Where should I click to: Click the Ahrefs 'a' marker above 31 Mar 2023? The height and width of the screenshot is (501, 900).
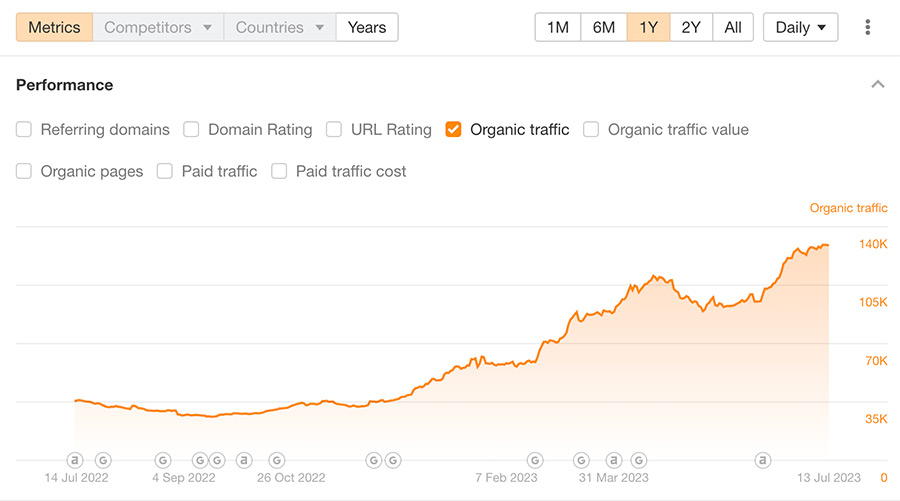pyautogui.click(x=614, y=460)
